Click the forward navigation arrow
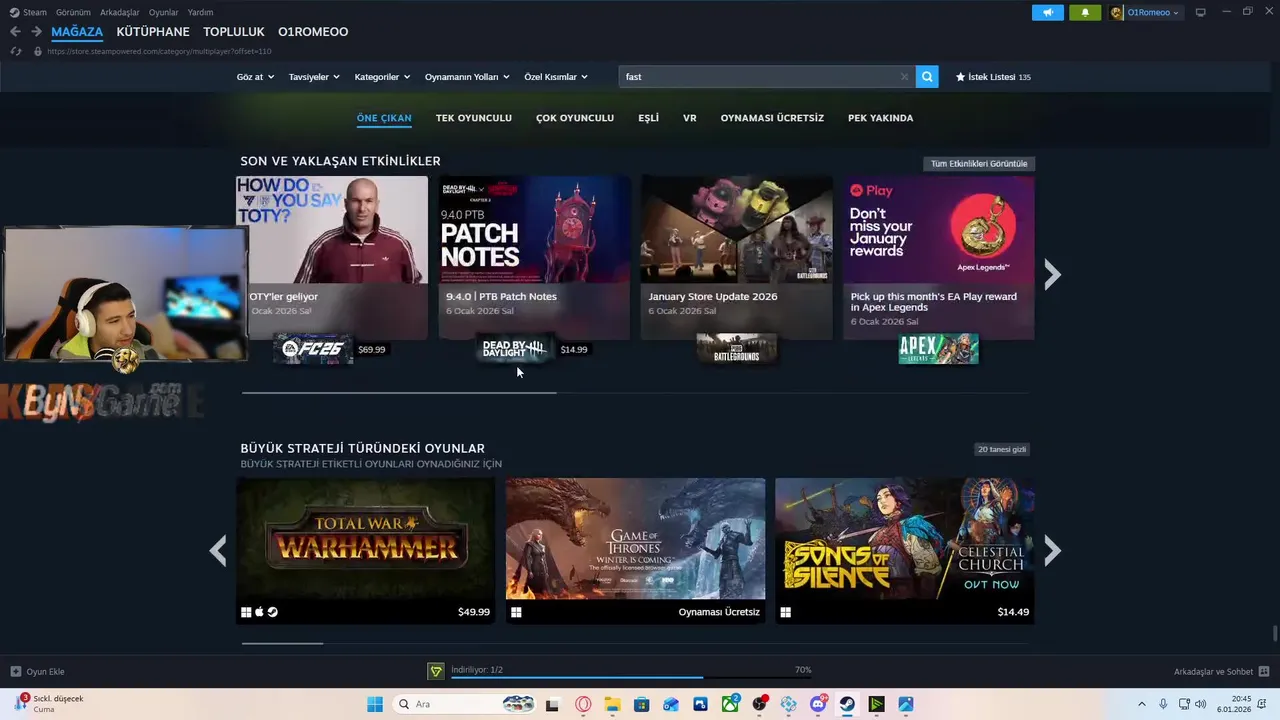The image size is (1280, 720). 36,32
